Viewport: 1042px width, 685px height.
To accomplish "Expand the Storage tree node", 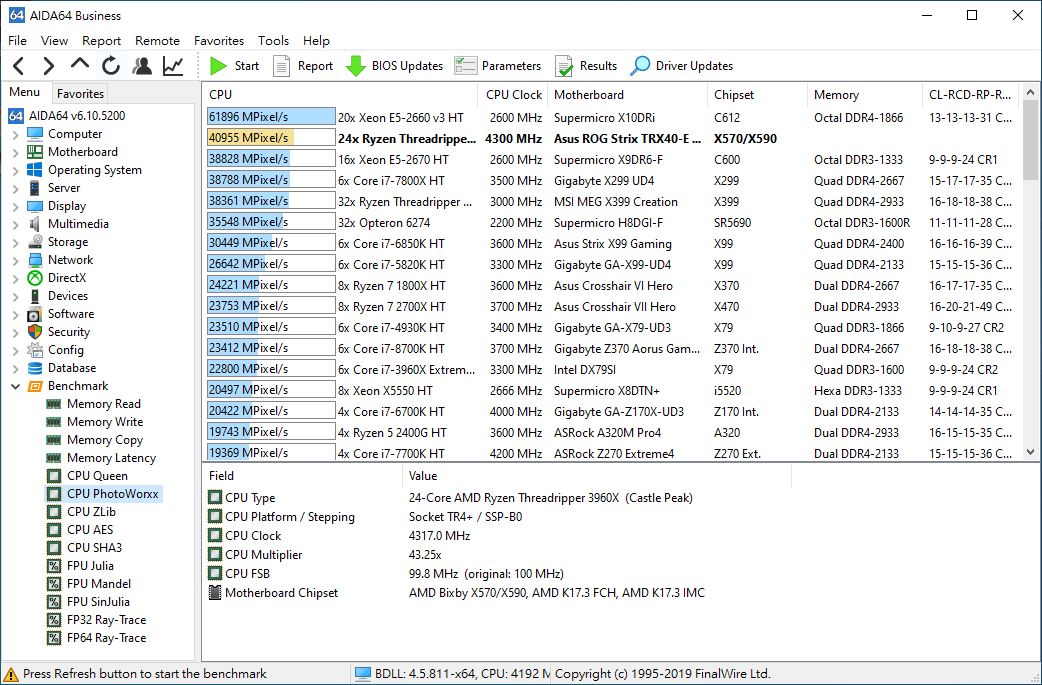I will coord(15,242).
